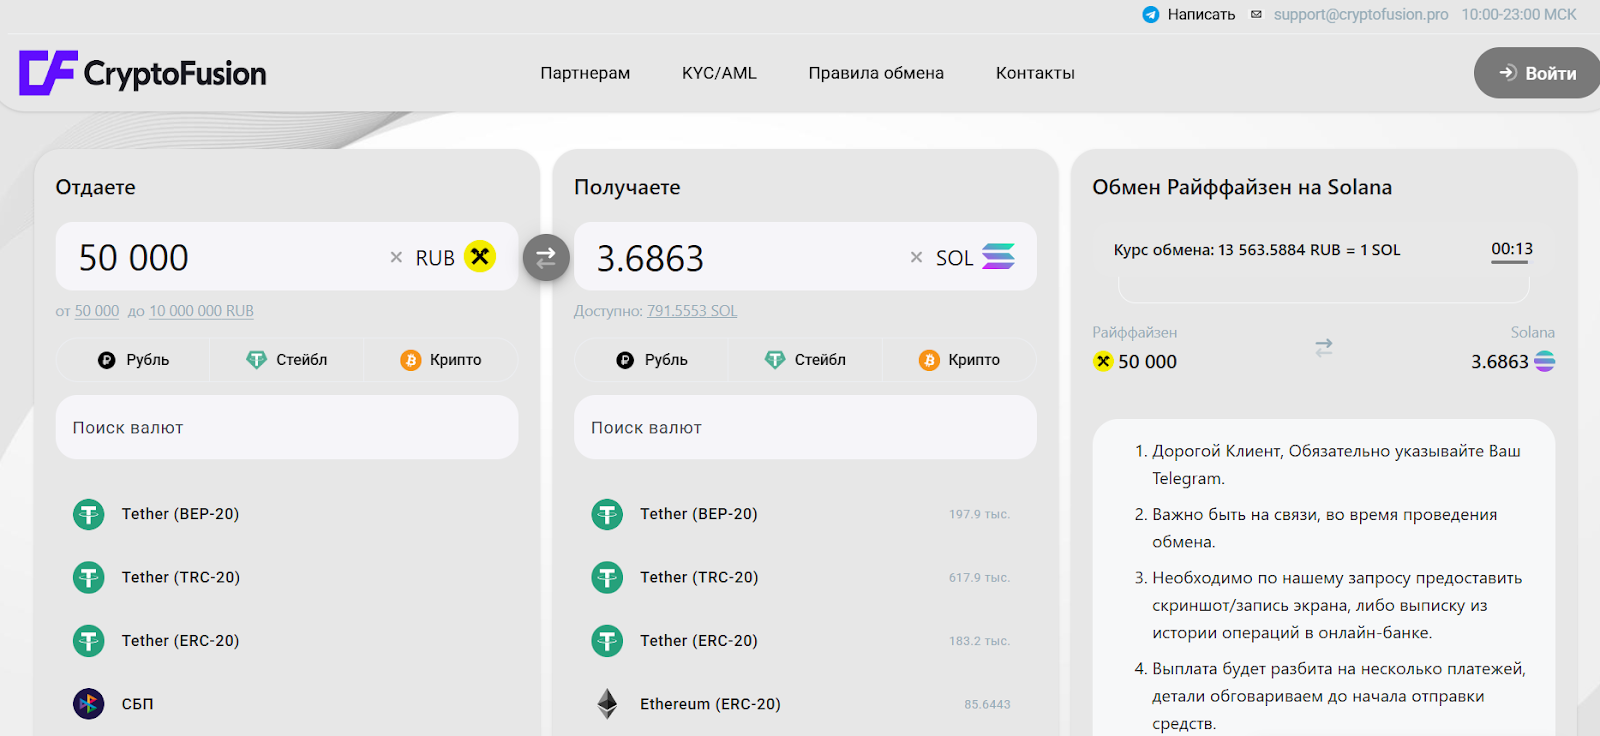Select the СБП icon in the give list
Image resolution: width=1600 pixels, height=736 pixels.
(89, 704)
